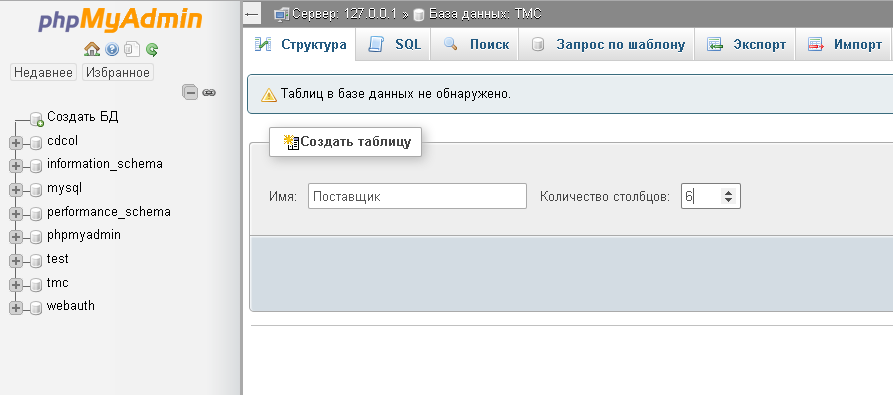Toggle the link with main panel icon
893x395 pixels.
209,92
